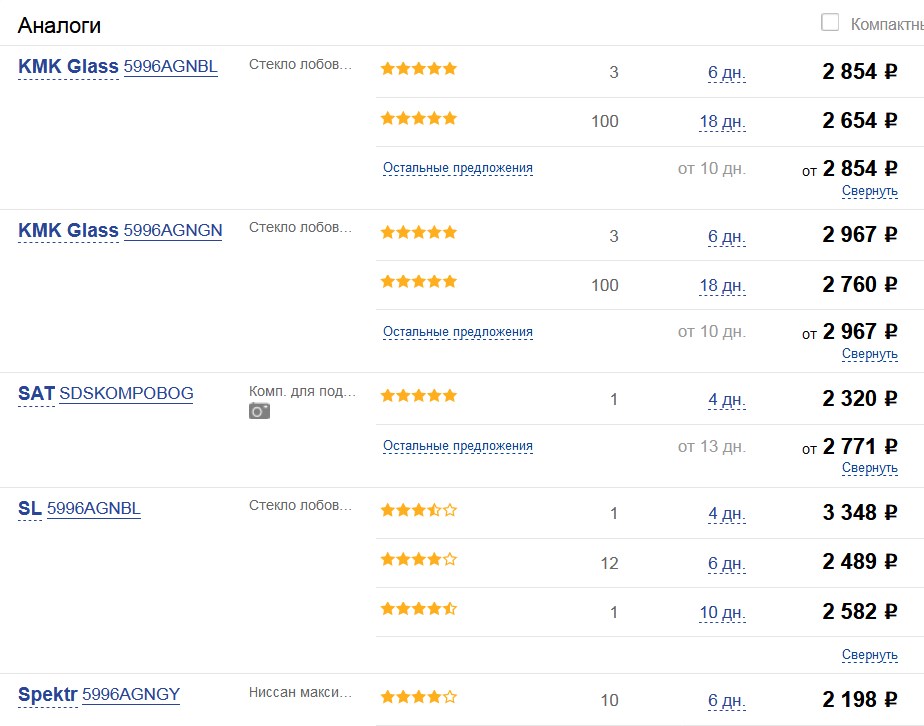
Task: Expand Остальные предложения for KMK Glass 5996AGNBL
Action: coord(457,168)
